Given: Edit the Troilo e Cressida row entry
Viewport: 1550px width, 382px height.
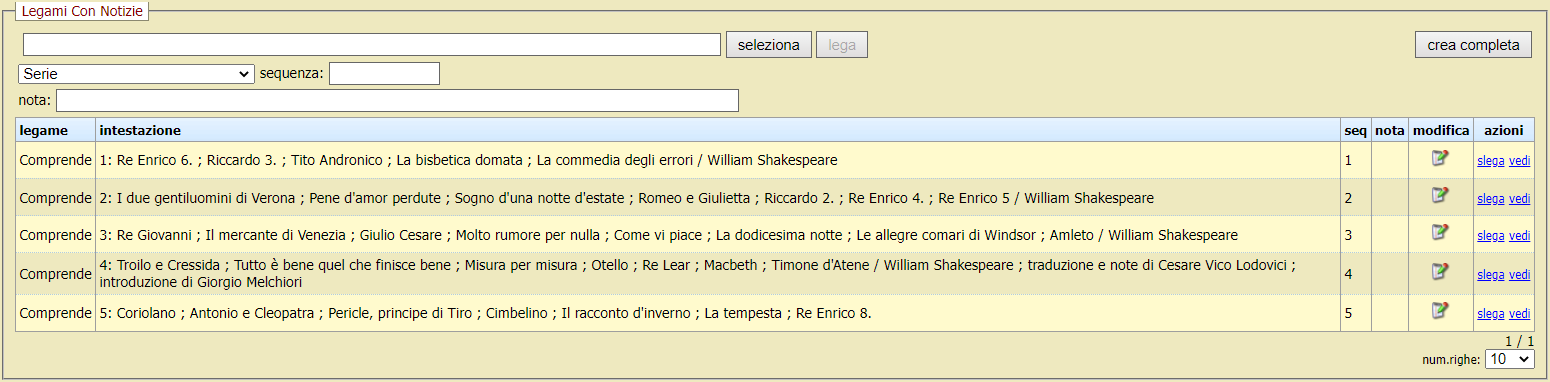Looking at the screenshot, I should pos(1440,272).
